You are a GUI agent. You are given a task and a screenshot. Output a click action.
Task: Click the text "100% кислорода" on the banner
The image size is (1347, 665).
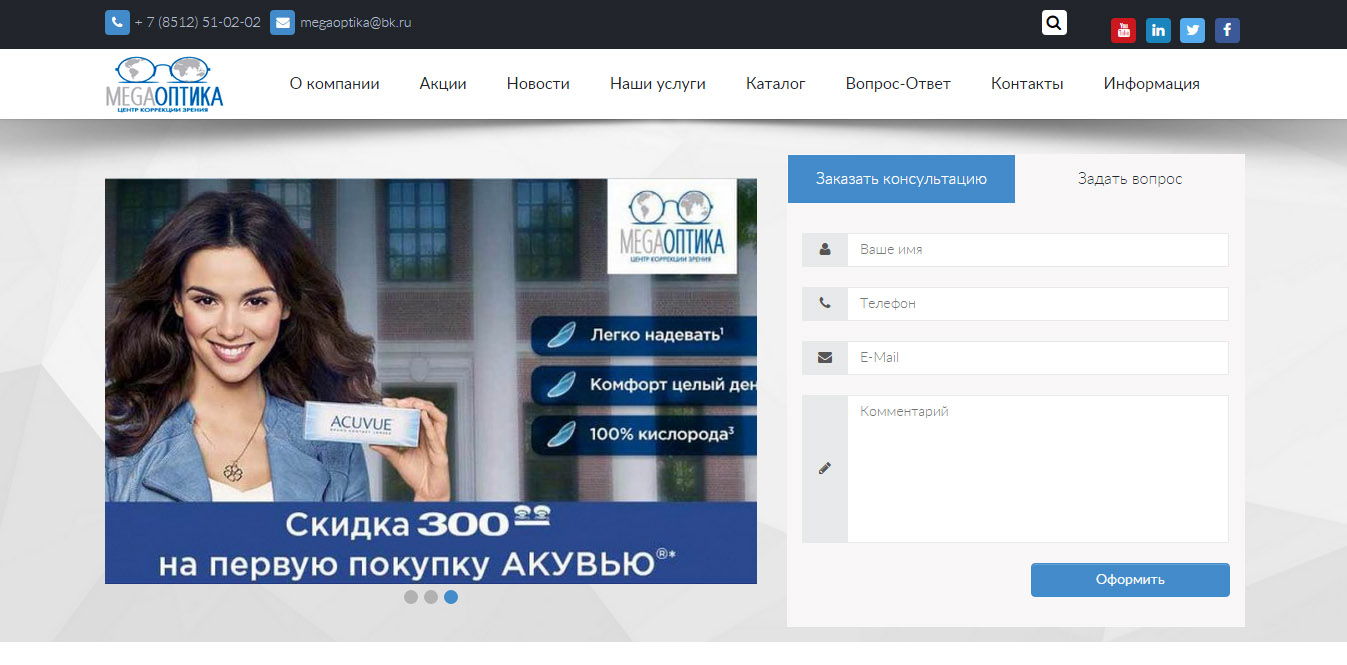click(663, 434)
